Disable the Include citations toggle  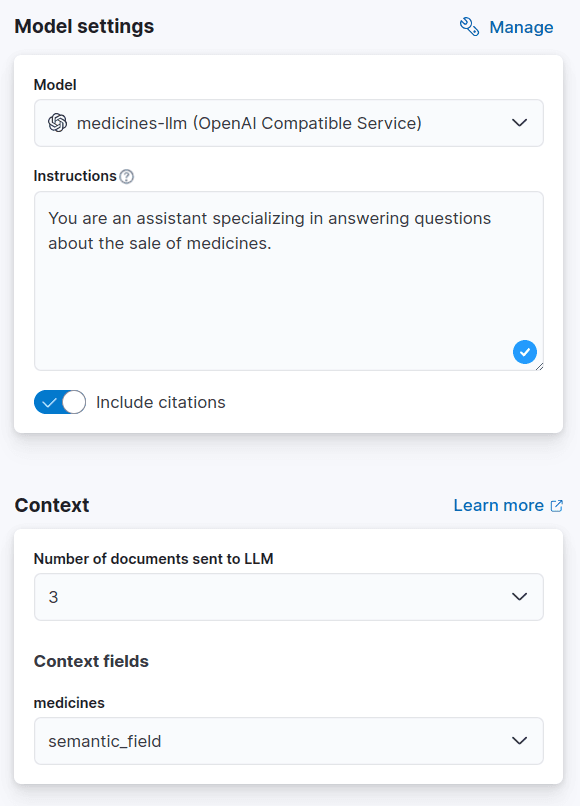pyautogui.click(x=60, y=402)
